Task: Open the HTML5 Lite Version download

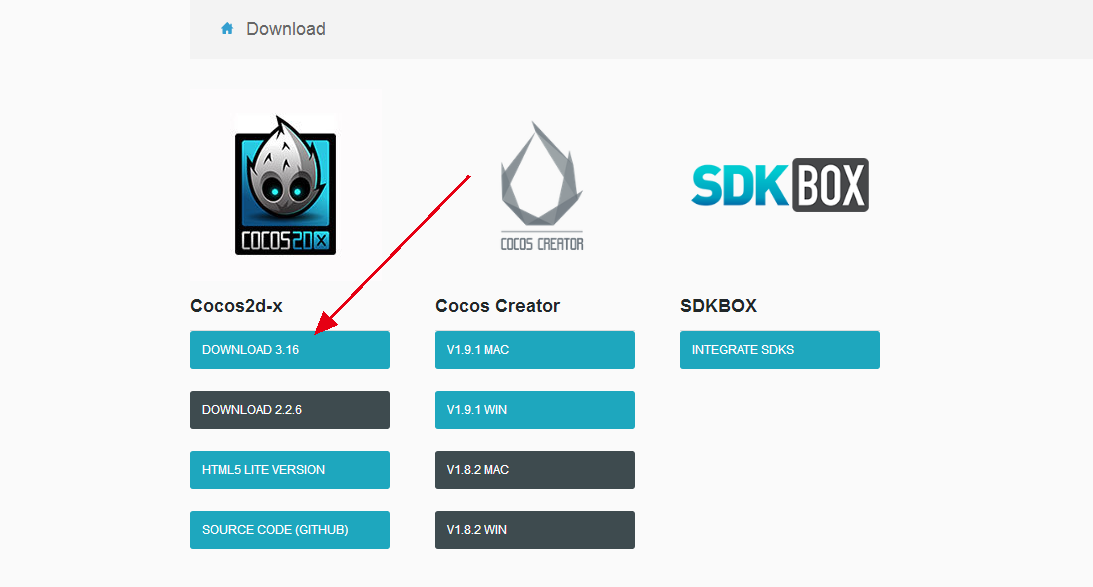Action: pyautogui.click(x=290, y=469)
